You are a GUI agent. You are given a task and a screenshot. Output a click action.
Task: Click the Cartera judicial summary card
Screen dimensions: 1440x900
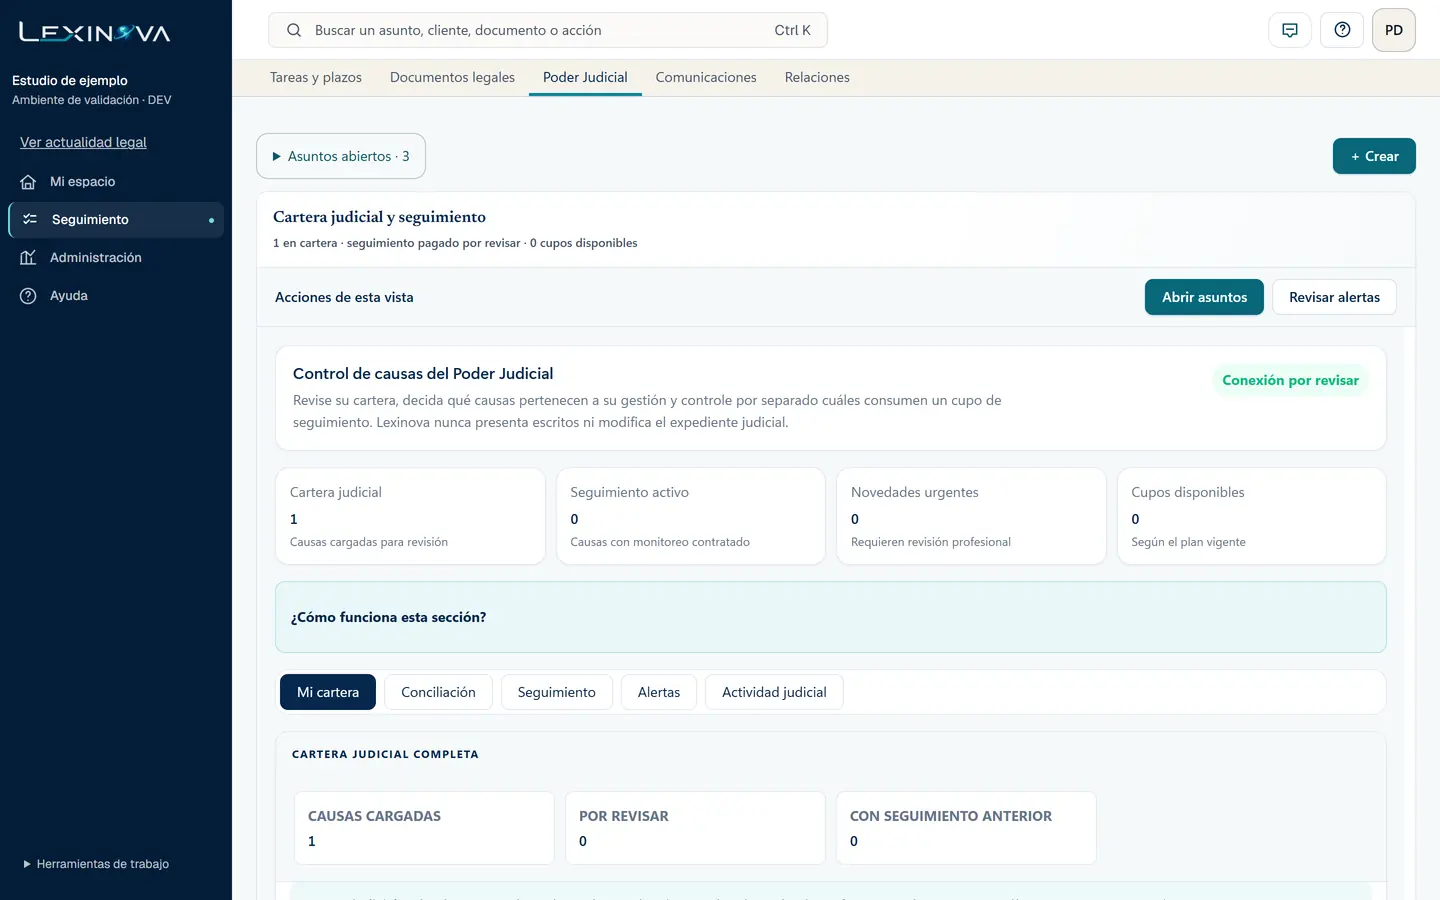tap(410, 516)
